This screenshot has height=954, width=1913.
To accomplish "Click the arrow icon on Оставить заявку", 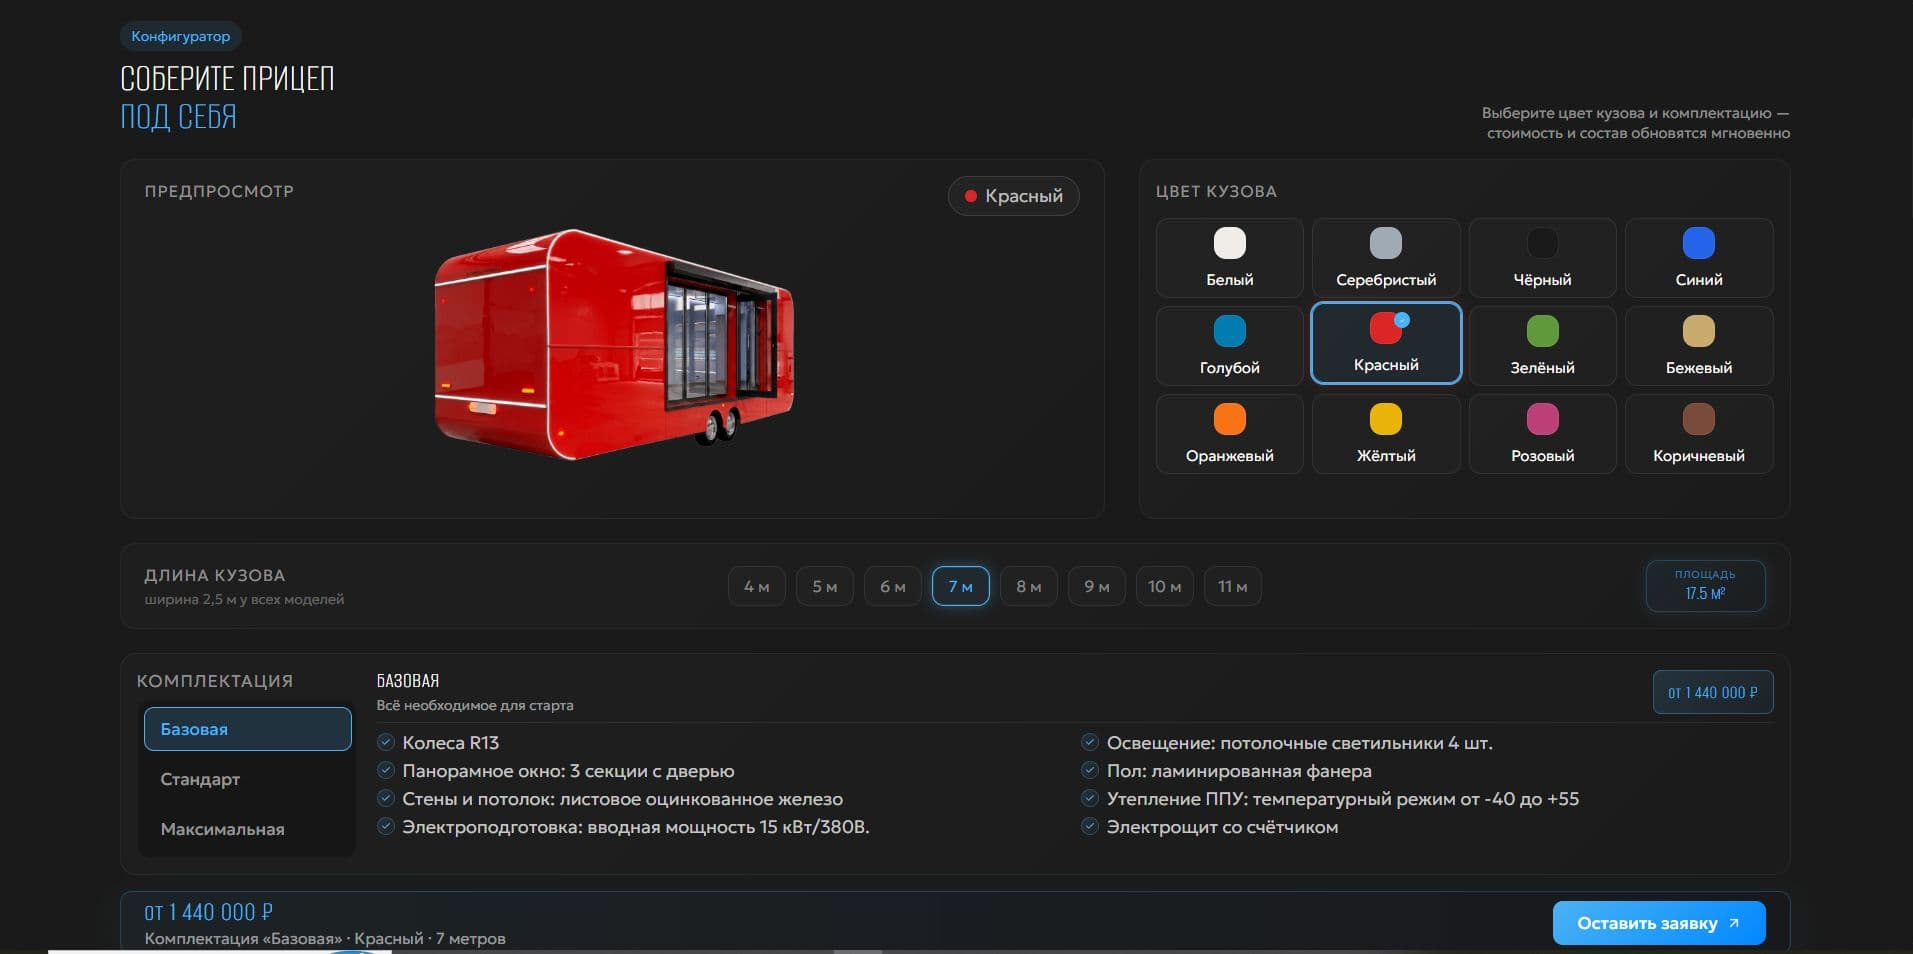I will click(x=1734, y=923).
